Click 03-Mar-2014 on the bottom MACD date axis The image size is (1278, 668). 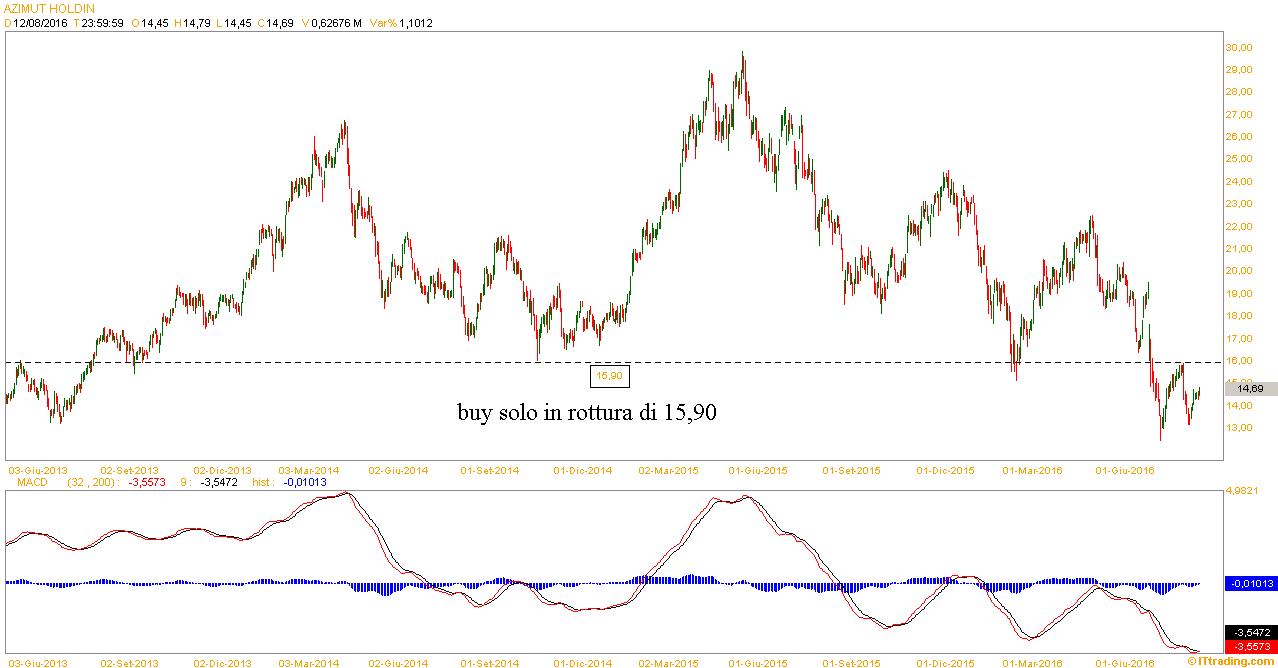311,662
